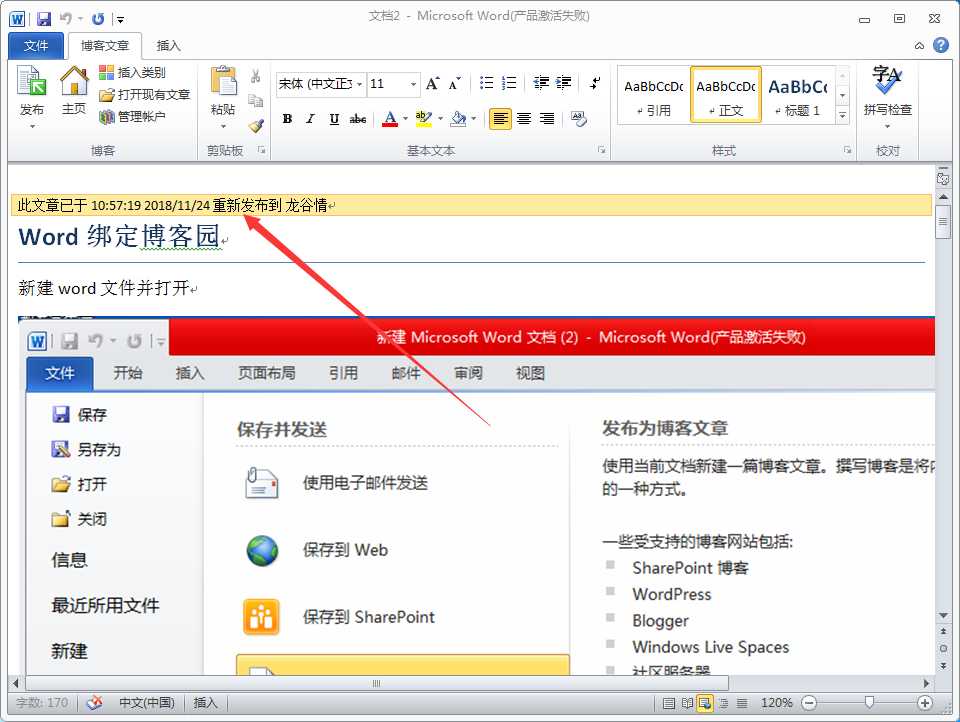The width and height of the screenshot is (960, 722).
Task: Click the vertical scrollbar down arrow
Action: tap(943, 615)
